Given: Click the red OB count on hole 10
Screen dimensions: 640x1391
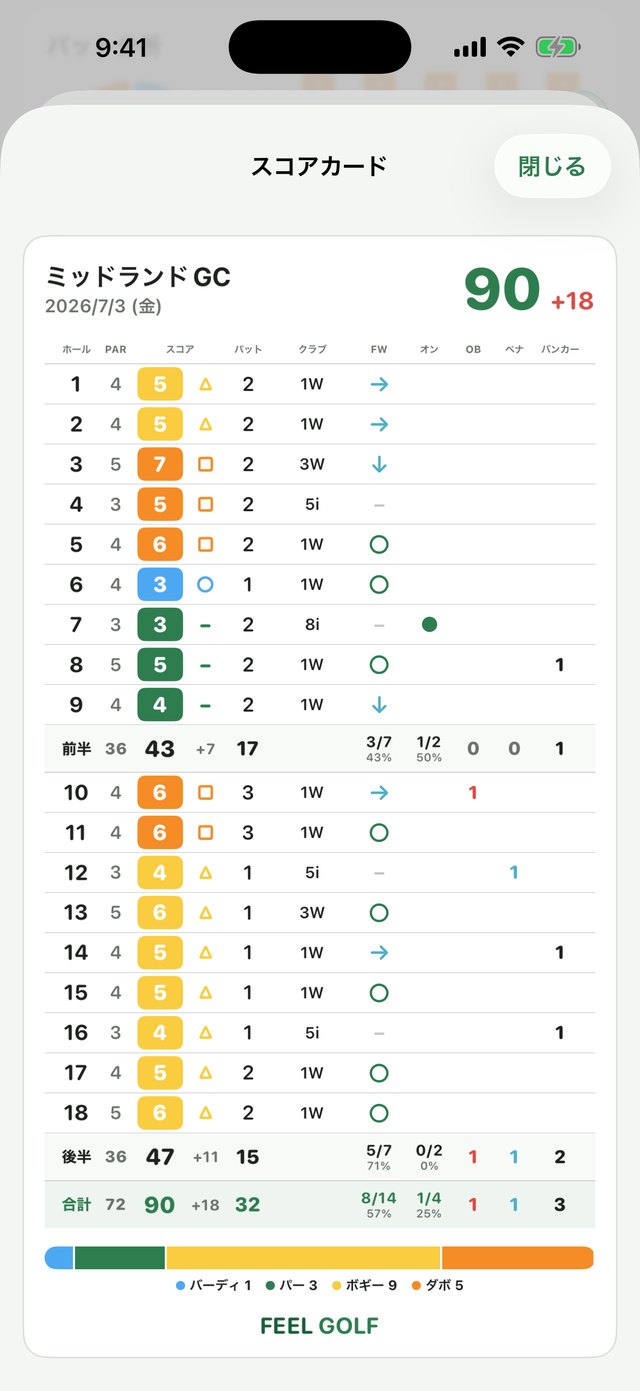Looking at the screenshot, I should point(472,792).
